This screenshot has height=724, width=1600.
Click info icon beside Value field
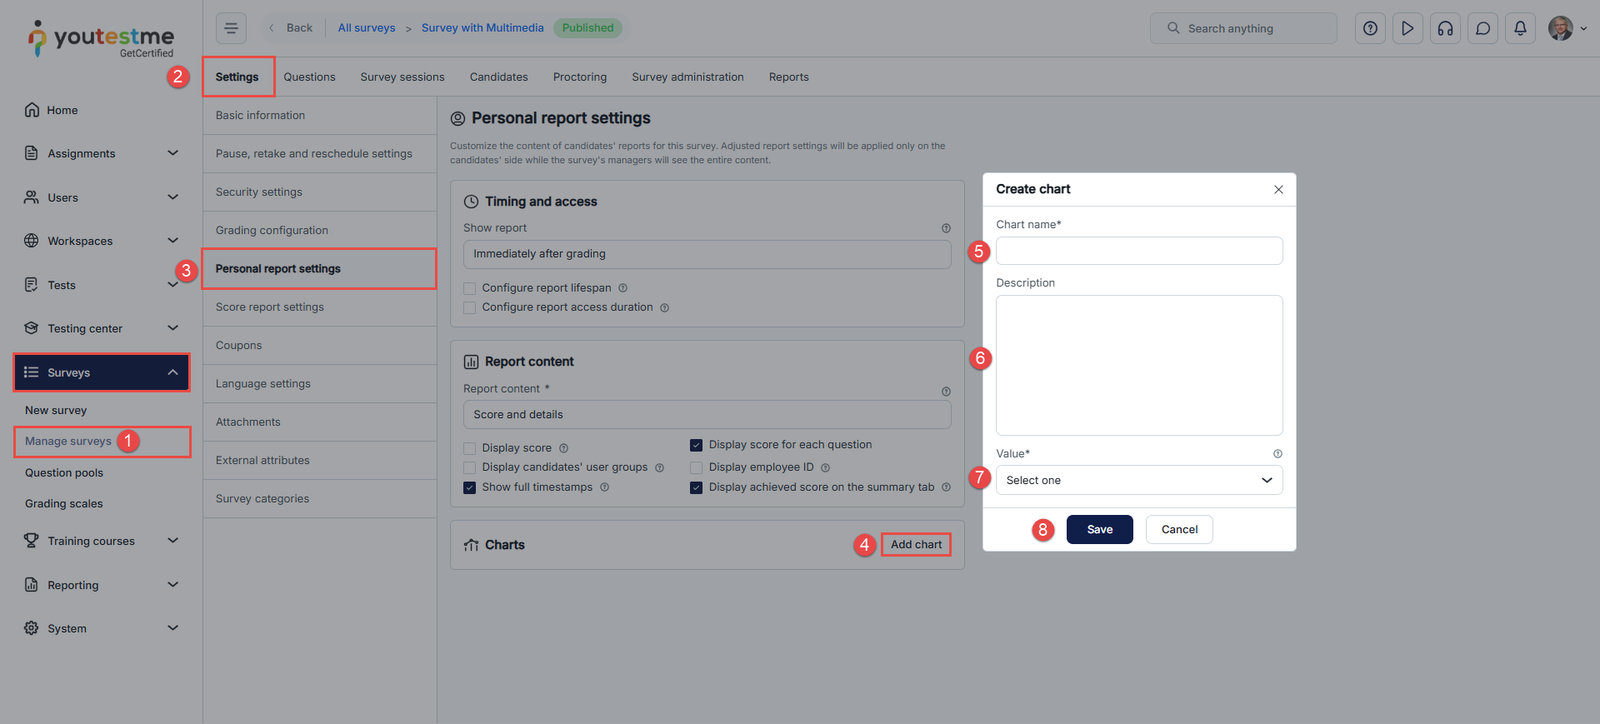[1277, 454]
